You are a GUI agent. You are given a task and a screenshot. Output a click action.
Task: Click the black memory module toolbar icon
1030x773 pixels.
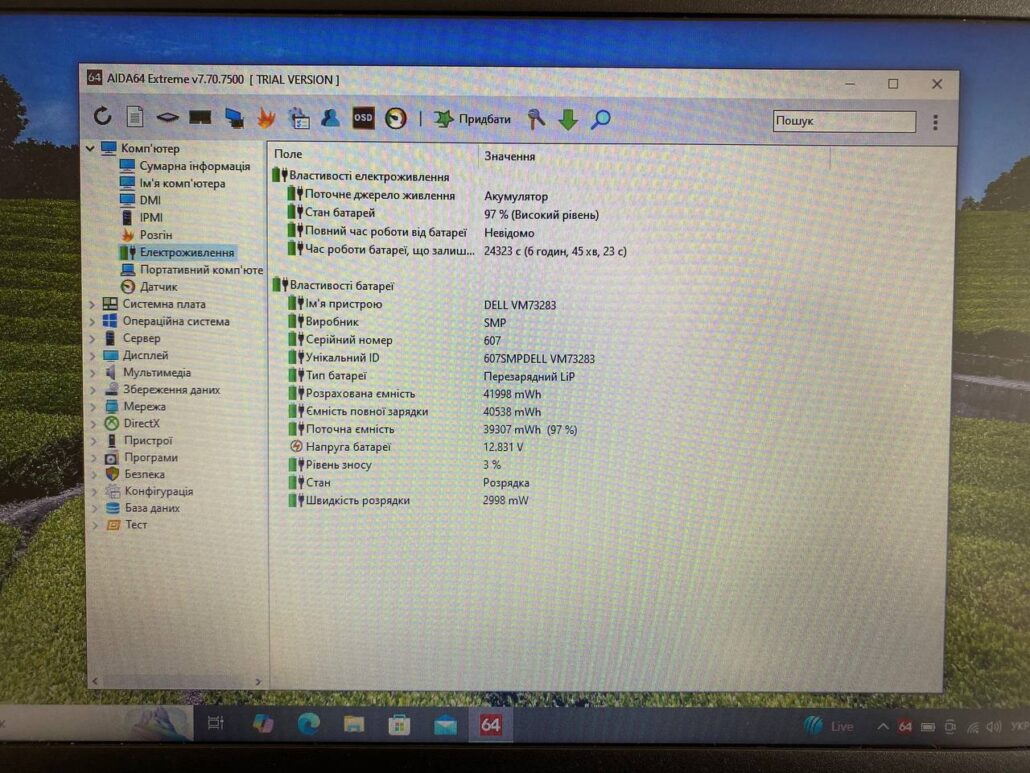[x=200, y=118]
